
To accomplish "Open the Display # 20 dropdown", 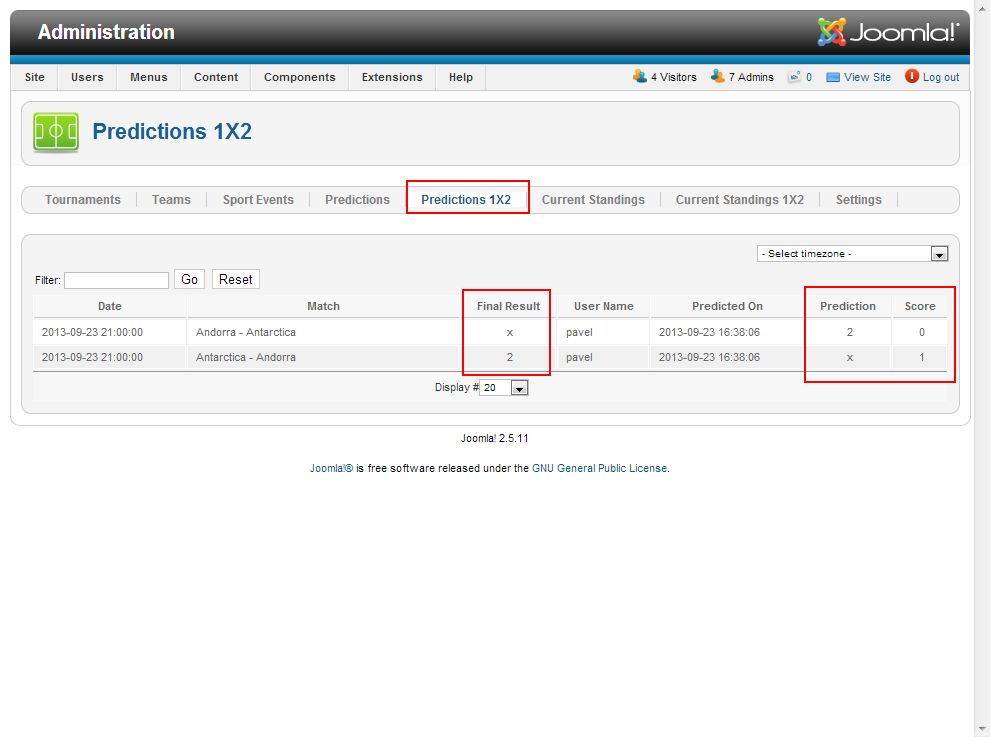I will [504, 388].
